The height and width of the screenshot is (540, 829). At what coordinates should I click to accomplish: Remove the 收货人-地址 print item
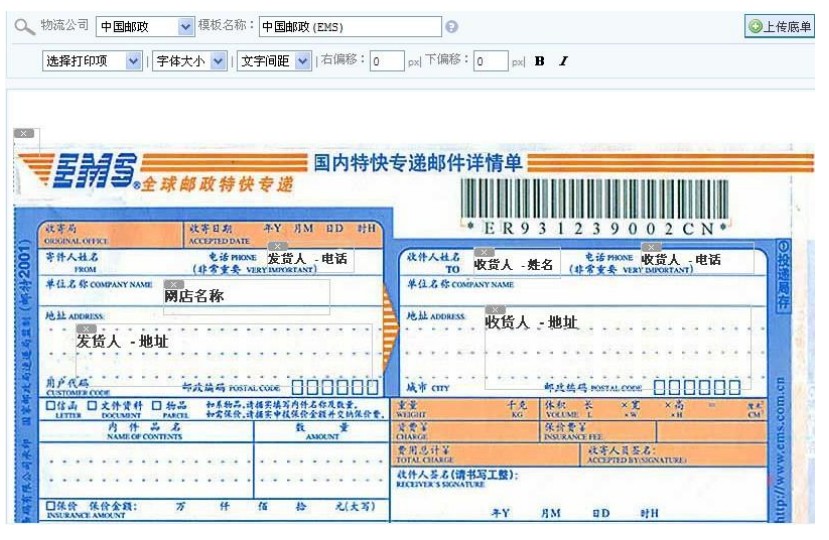click(x=495, y=309)
